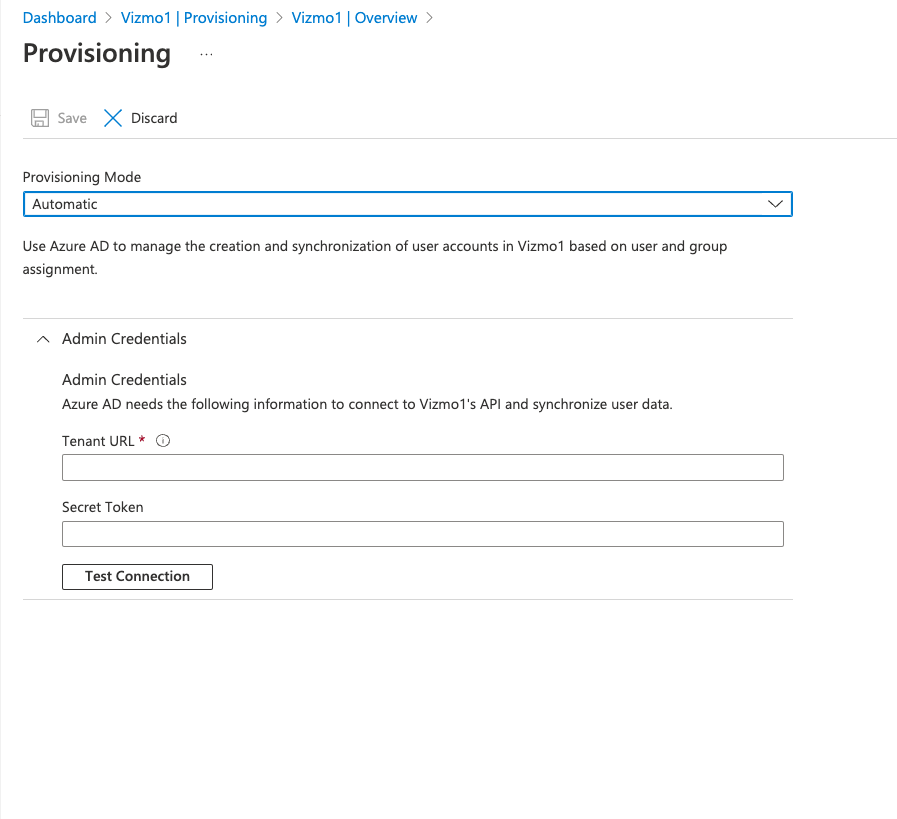Click the Tenant URL label
Screen dimensions: 897x819
(98, 441)
